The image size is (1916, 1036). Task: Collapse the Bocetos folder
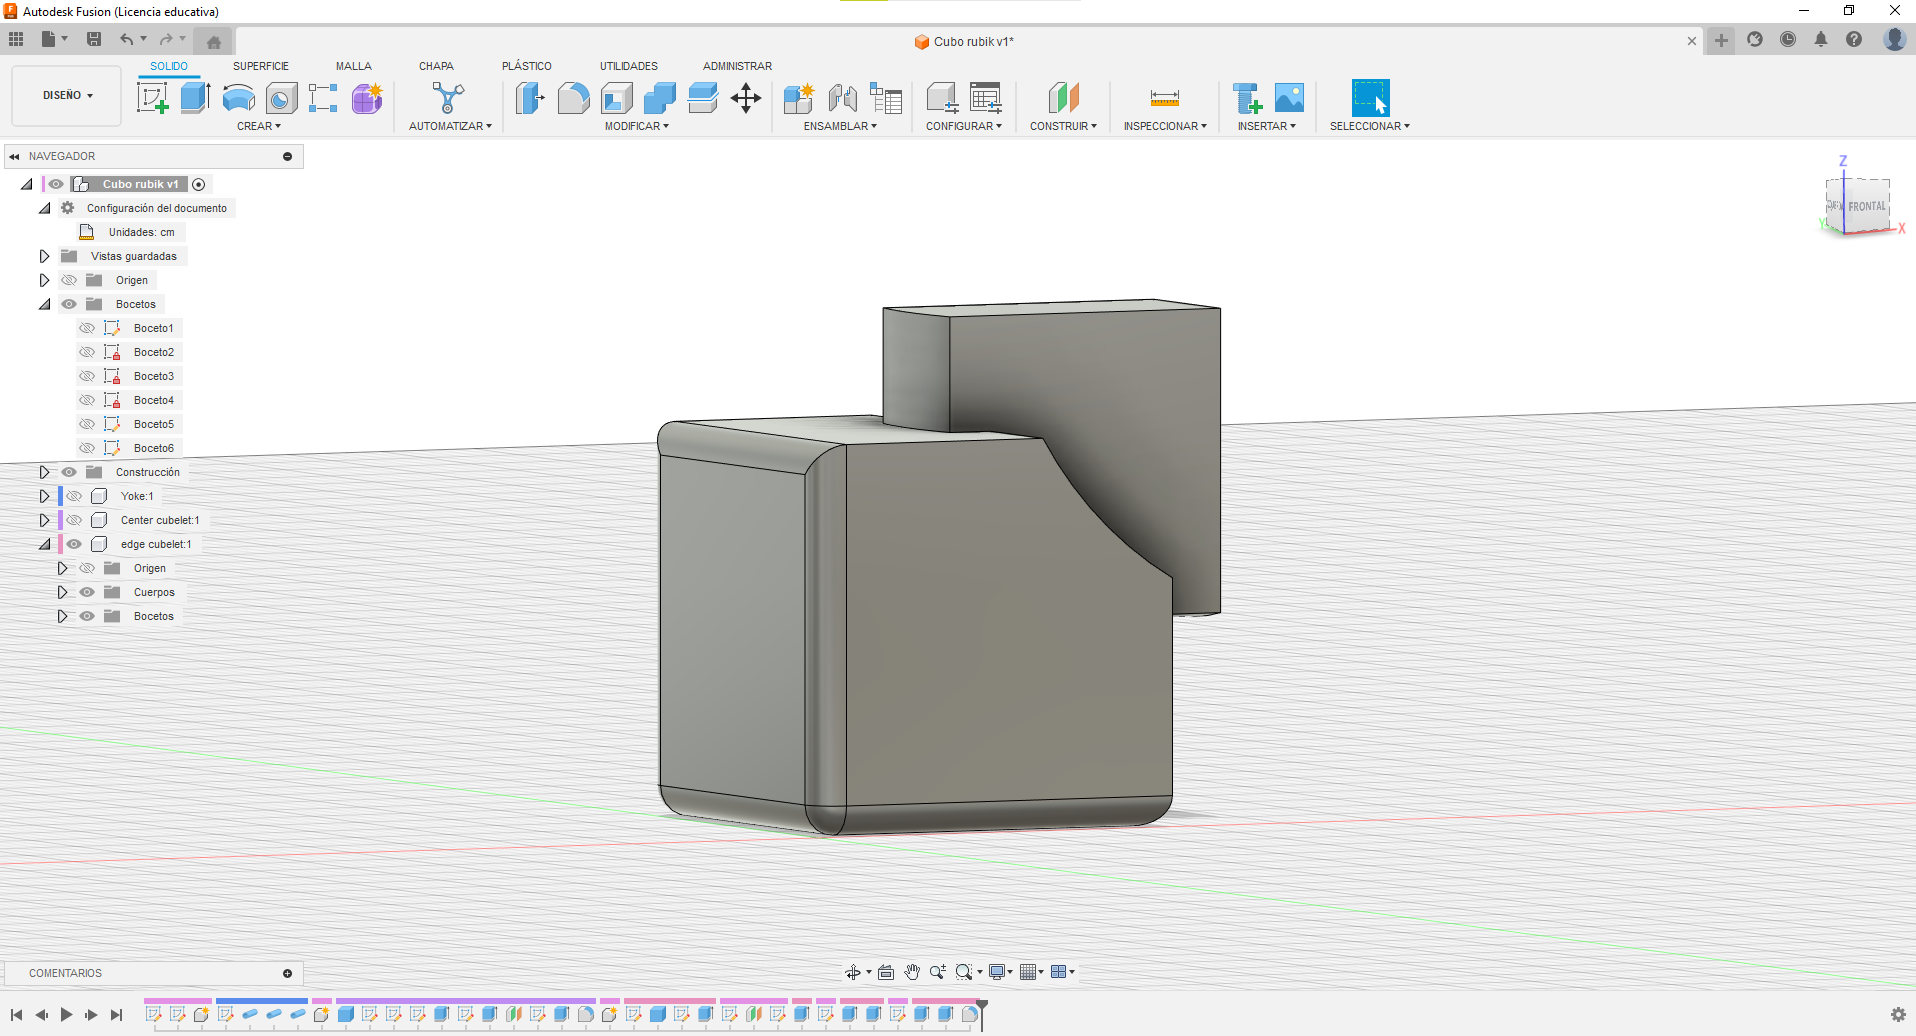44,304
